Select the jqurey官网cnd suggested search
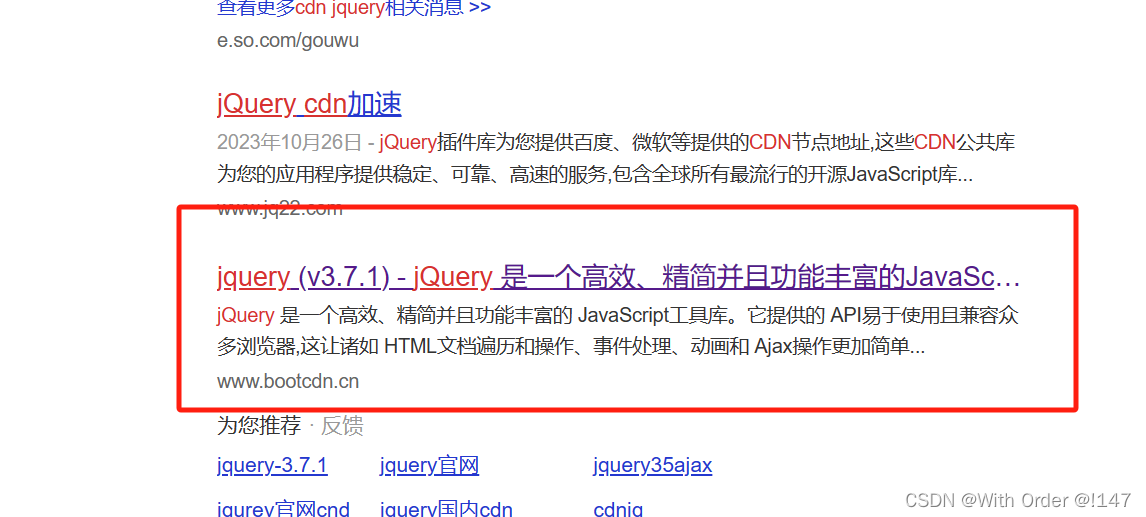1146x517 pixels. 284,508
